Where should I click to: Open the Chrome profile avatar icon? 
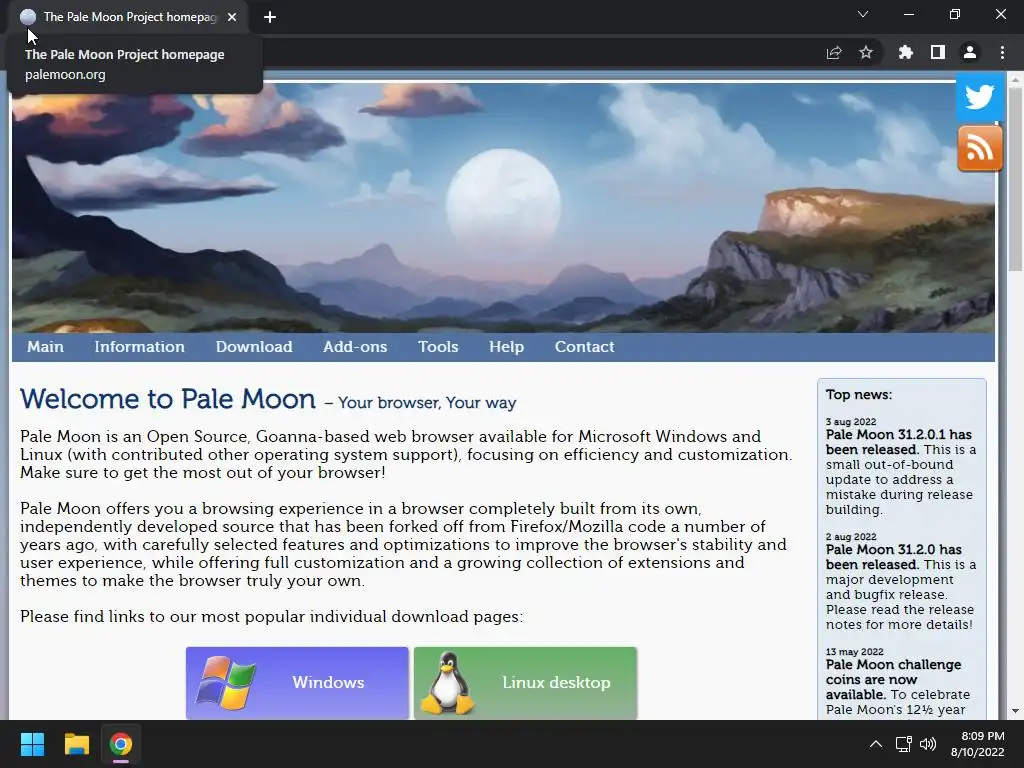[x=970, y=52]
